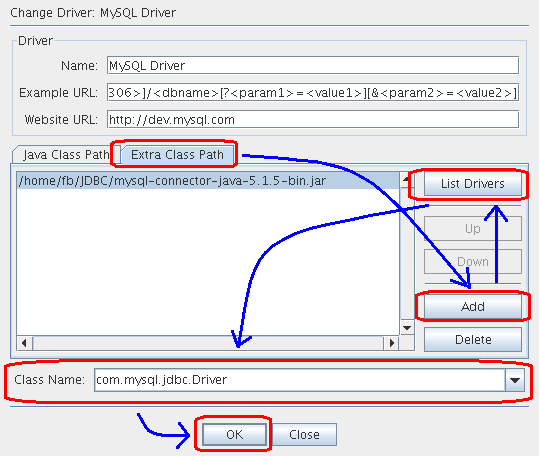Open the Class Name dropdown arrow
The height and width of the screenshot is (456, 539).
[x=515, y=380]
